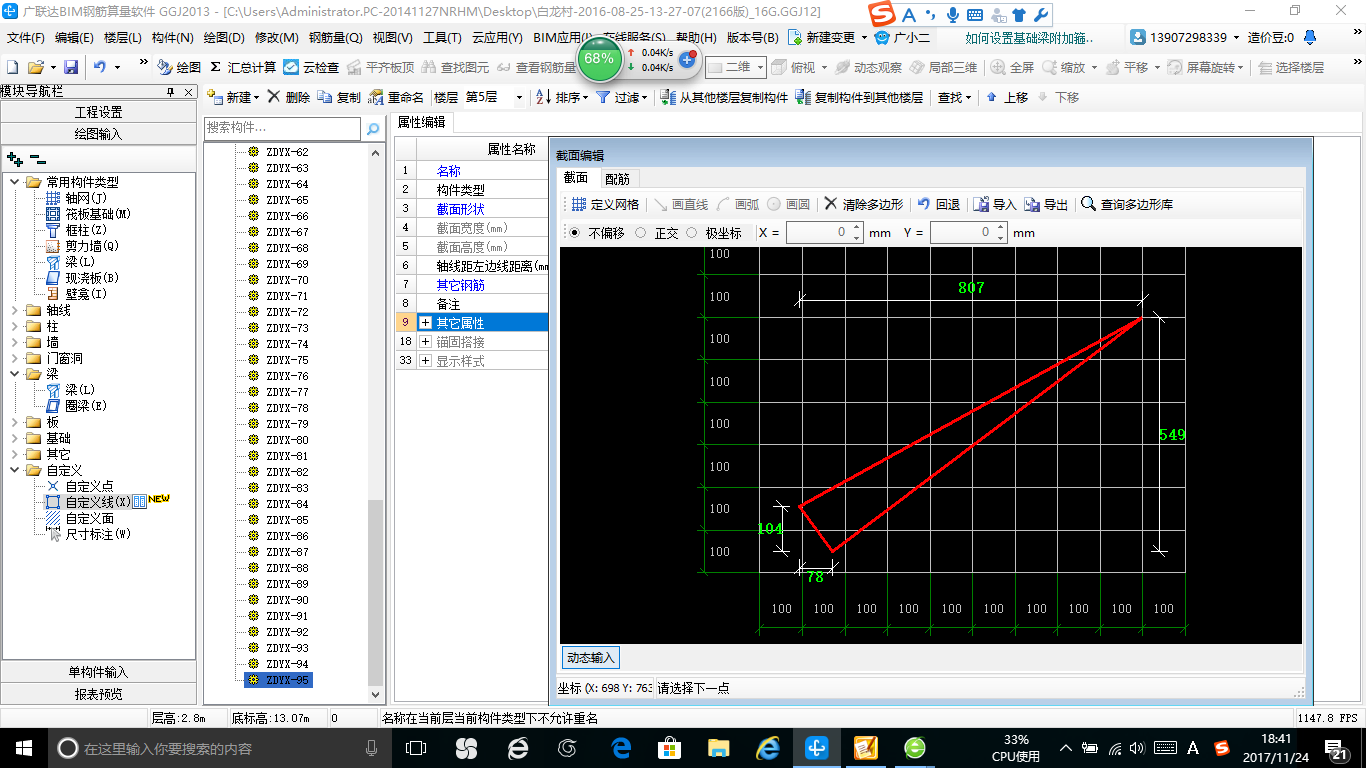
Task: Click the component search magnifier icon
Action: (373, 129)
